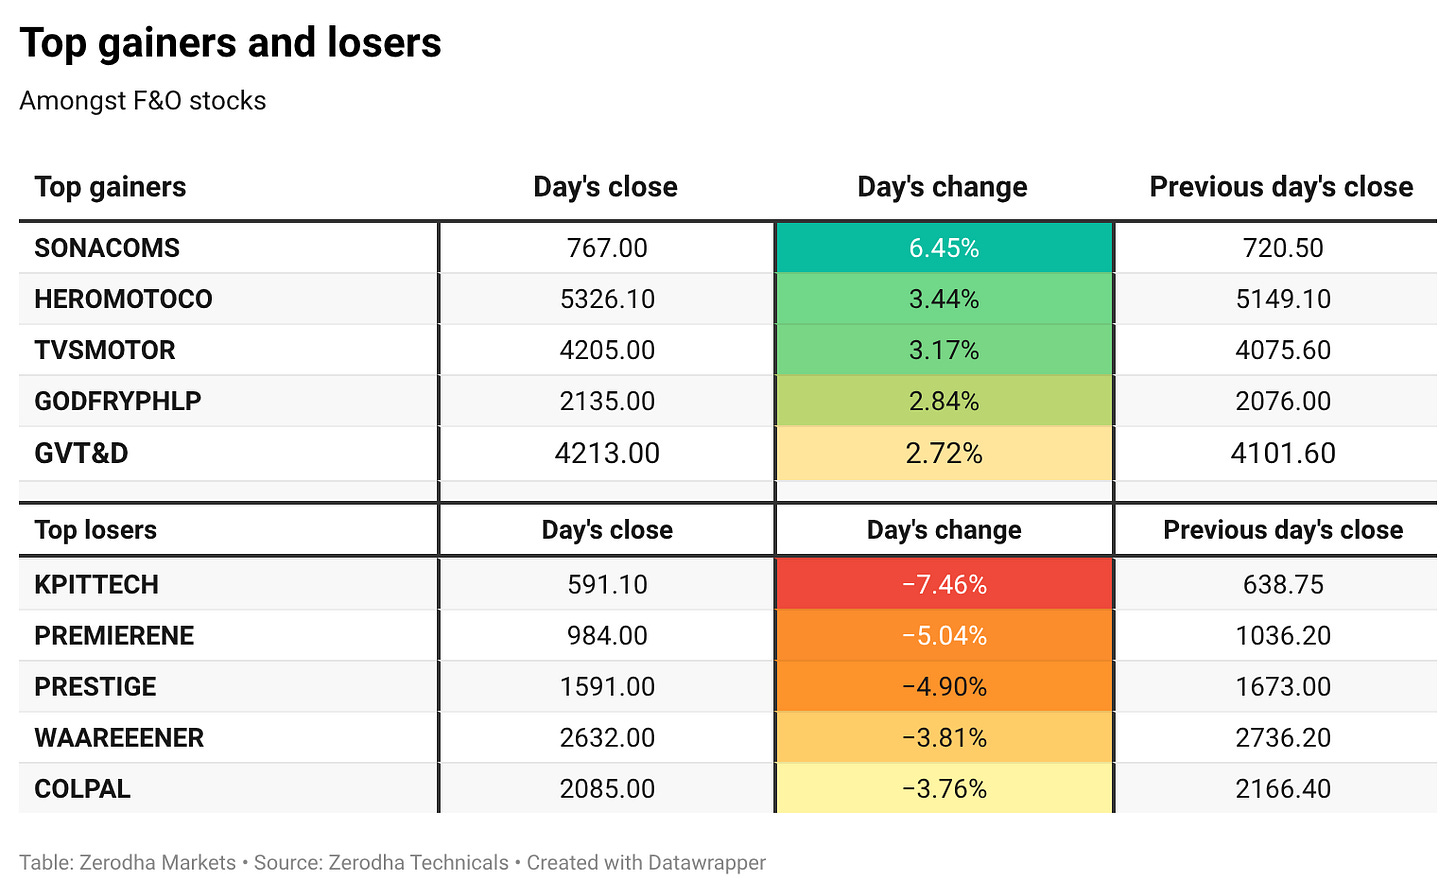Select KPITTECH previous close 638.75
Image resolution: width=1456 pixels, height=894 pixels.
1283,584
